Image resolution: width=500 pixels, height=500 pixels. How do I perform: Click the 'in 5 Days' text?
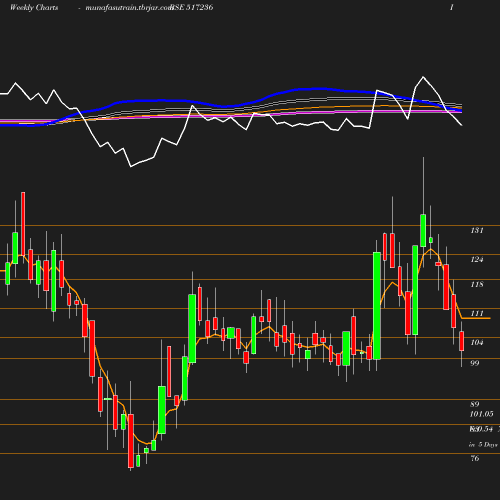(483, 445)
